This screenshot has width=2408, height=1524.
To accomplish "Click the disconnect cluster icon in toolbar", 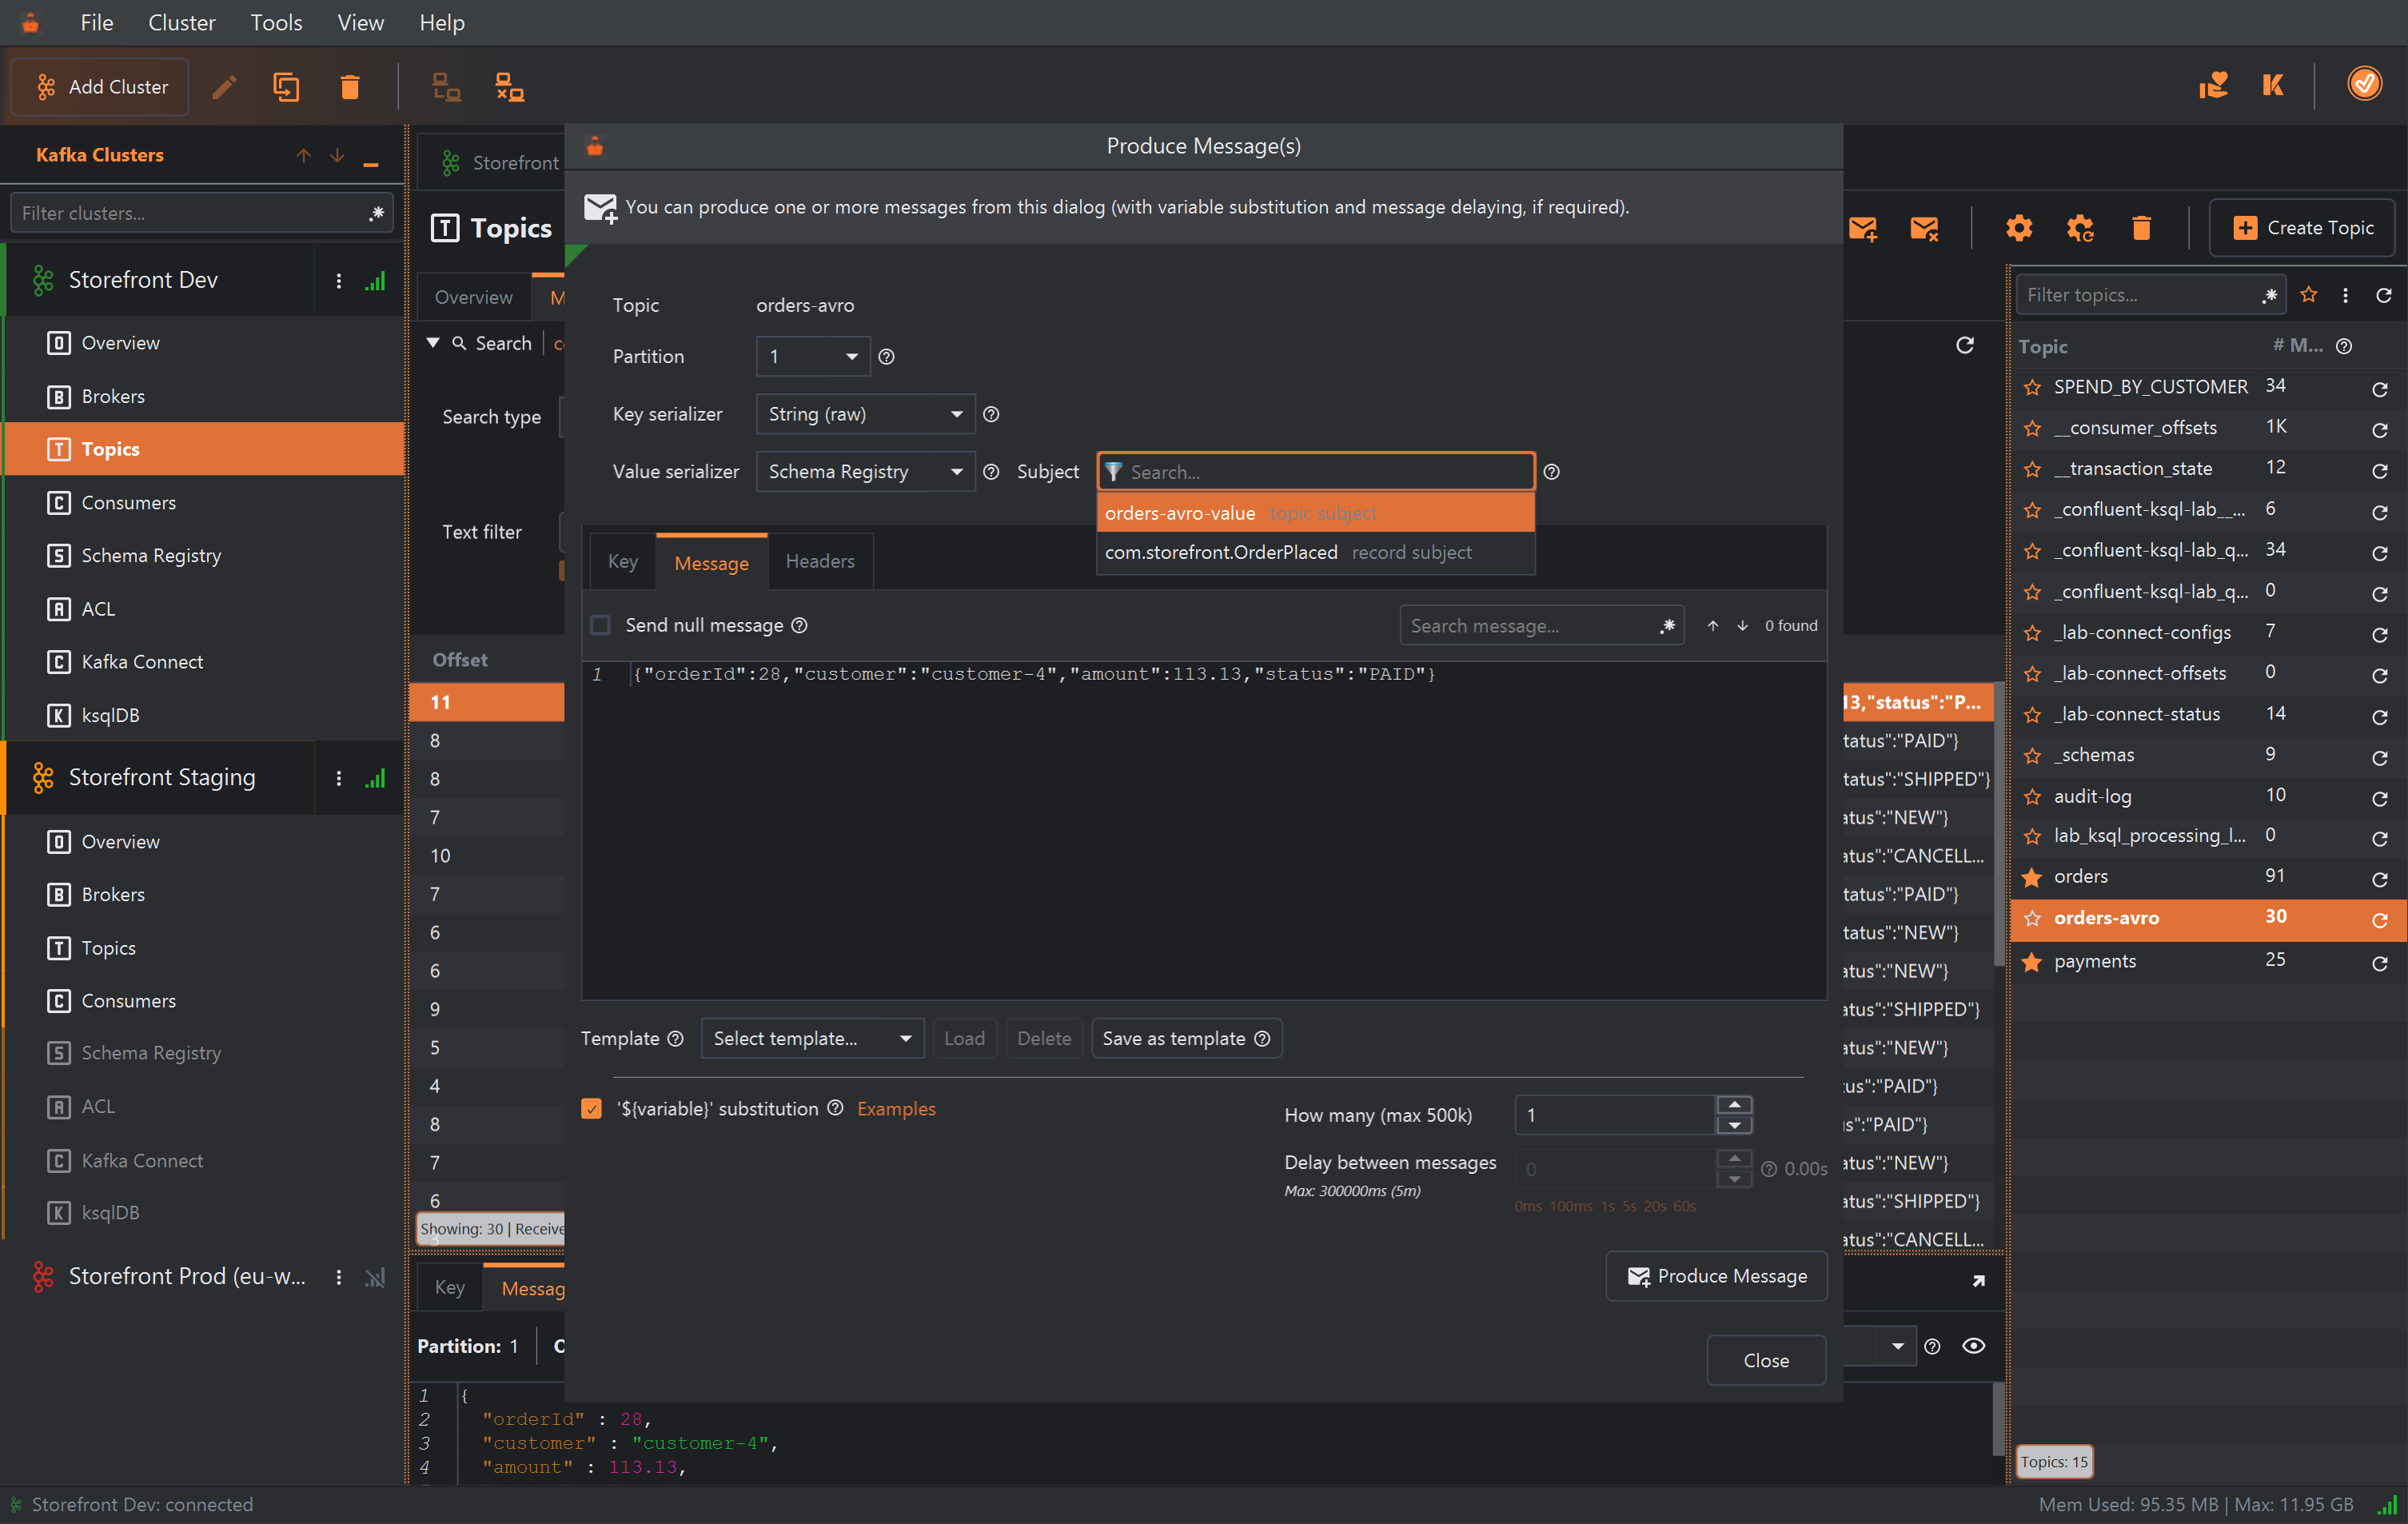I will pyautogui.click(x=509, y=87).
